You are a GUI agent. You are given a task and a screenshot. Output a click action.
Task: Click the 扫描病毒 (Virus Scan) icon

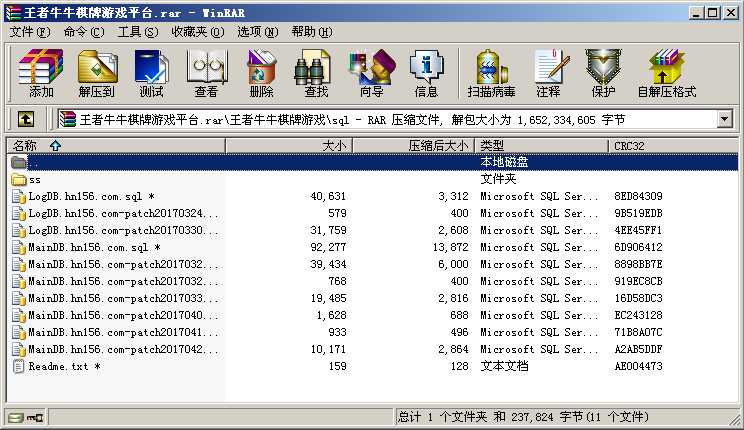(x=492, y=67)
